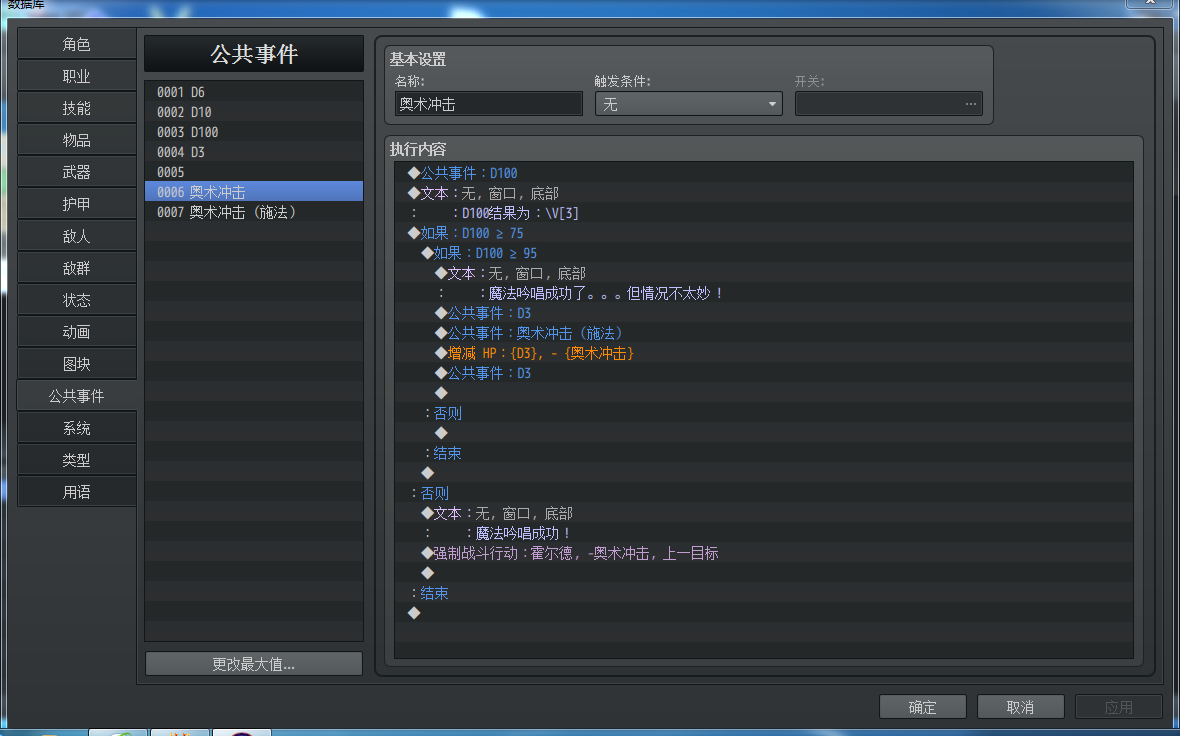Select common event 0004 D3

pos(254,152)
